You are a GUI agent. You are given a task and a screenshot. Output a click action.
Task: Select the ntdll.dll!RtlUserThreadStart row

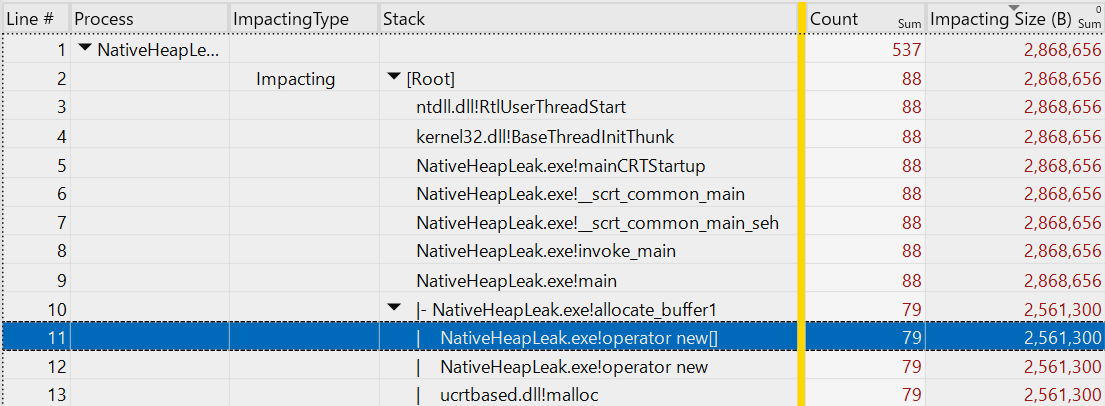tap(521, 107)
